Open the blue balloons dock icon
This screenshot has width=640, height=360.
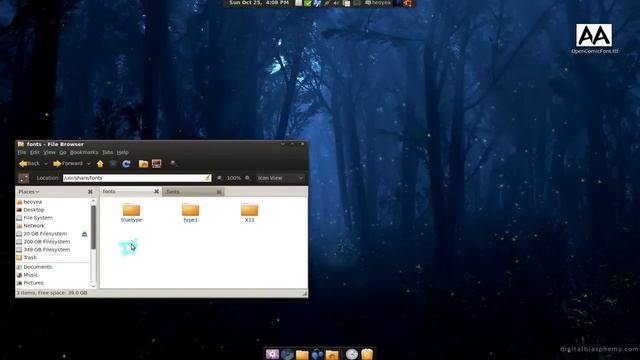pos(317,354)
